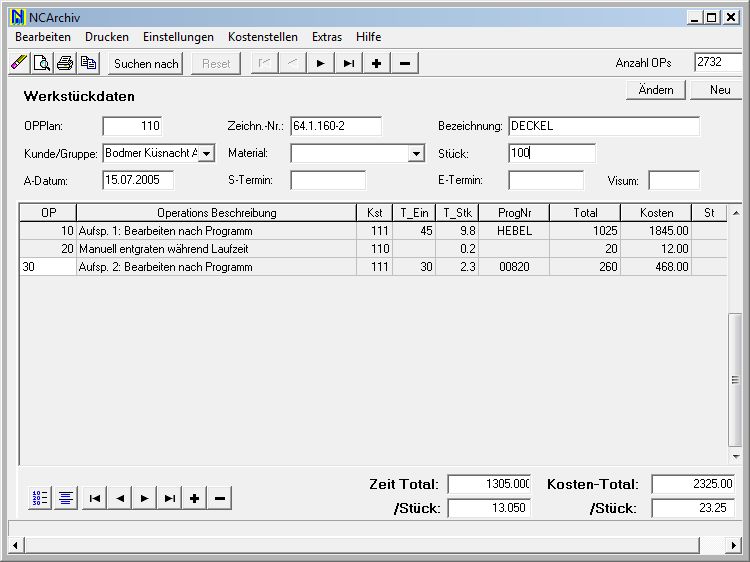The width and height of the screenshot is (750, 562).
Task: Click the blue text-lines icon at bottom
Action: click(x=66, y=498)
